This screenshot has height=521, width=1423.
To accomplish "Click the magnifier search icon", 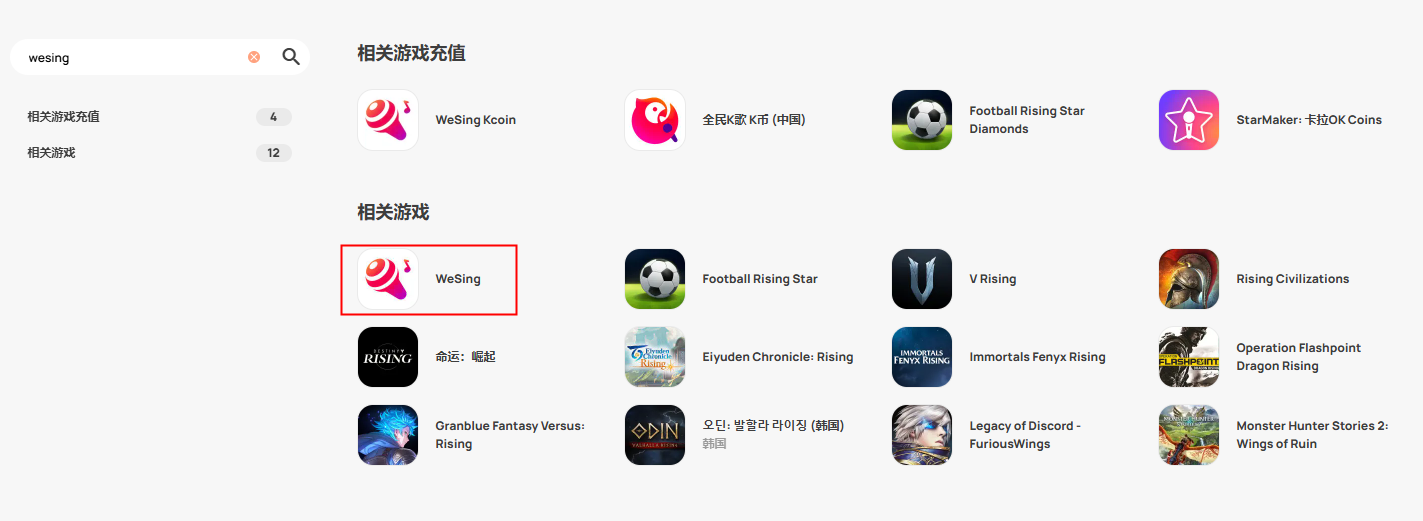I will [x=291, y=57].
